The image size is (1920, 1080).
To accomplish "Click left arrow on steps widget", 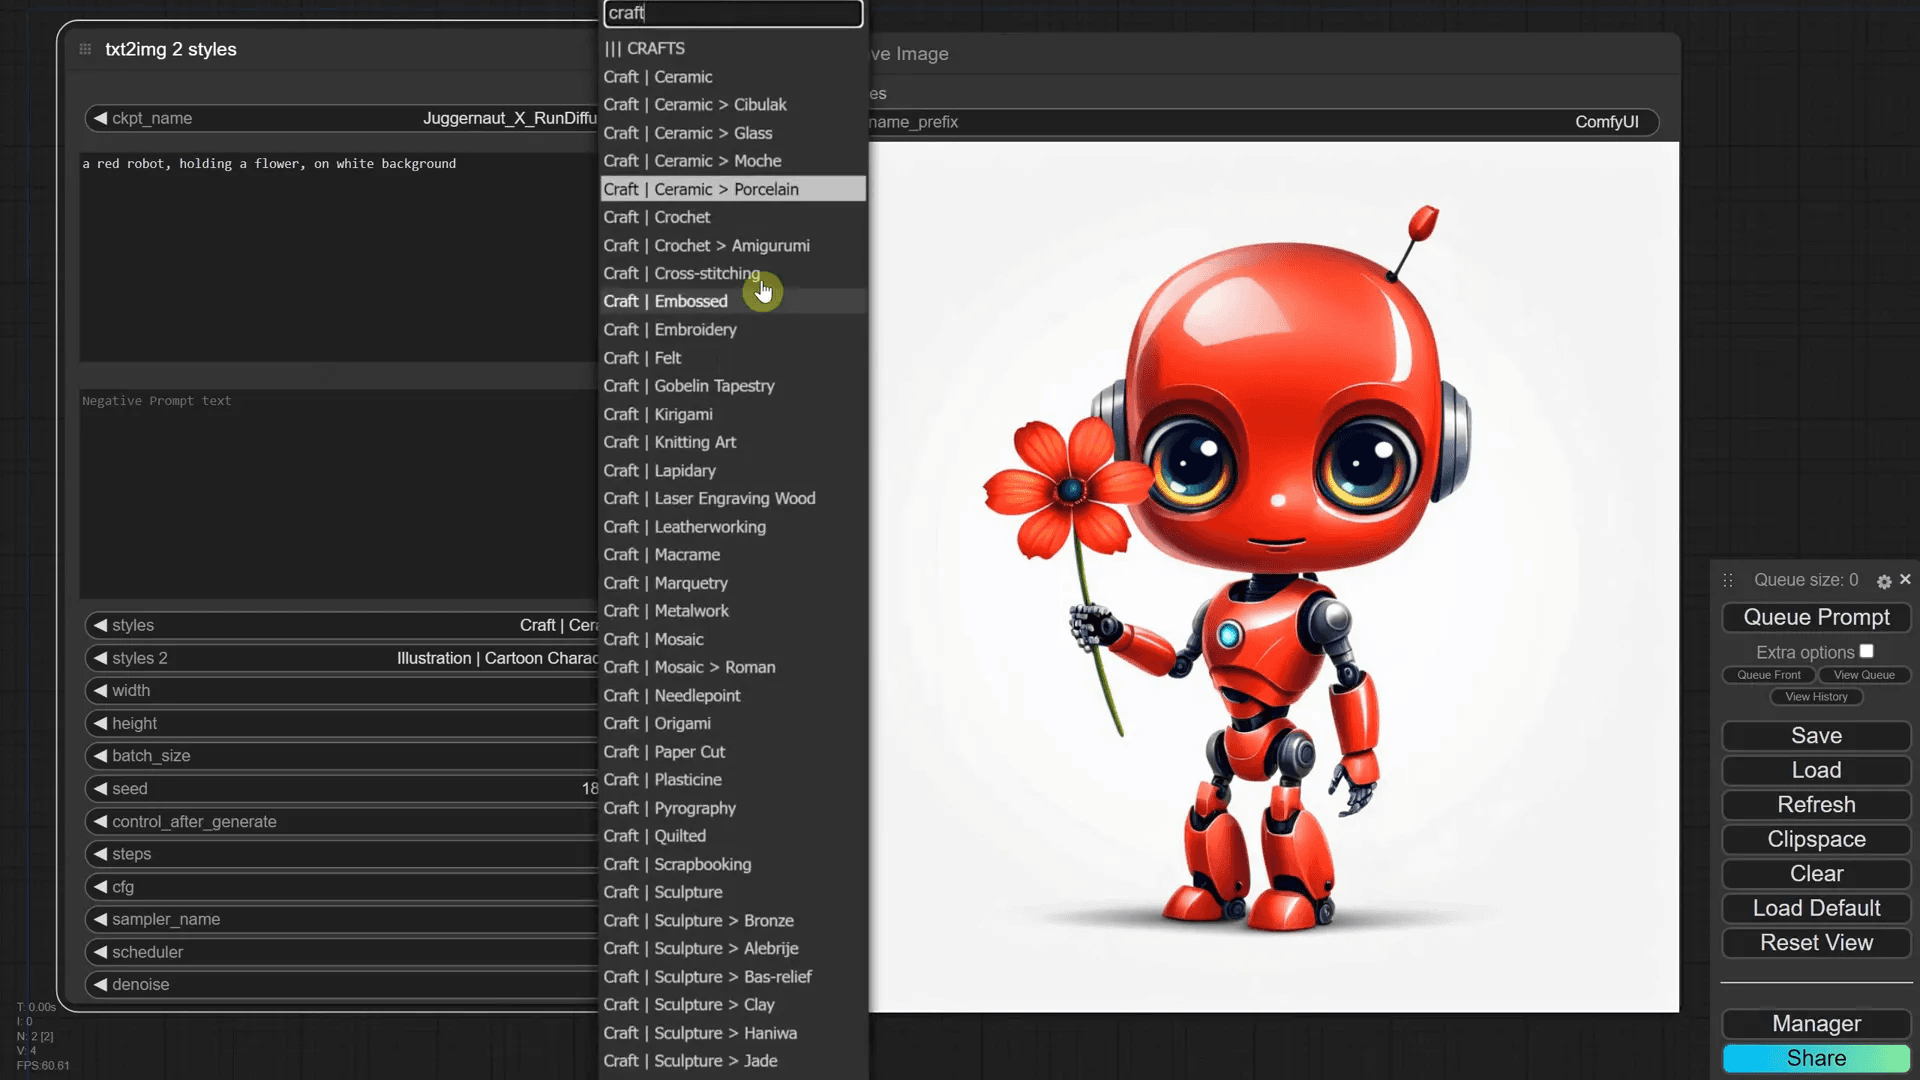I will [100, 853].
